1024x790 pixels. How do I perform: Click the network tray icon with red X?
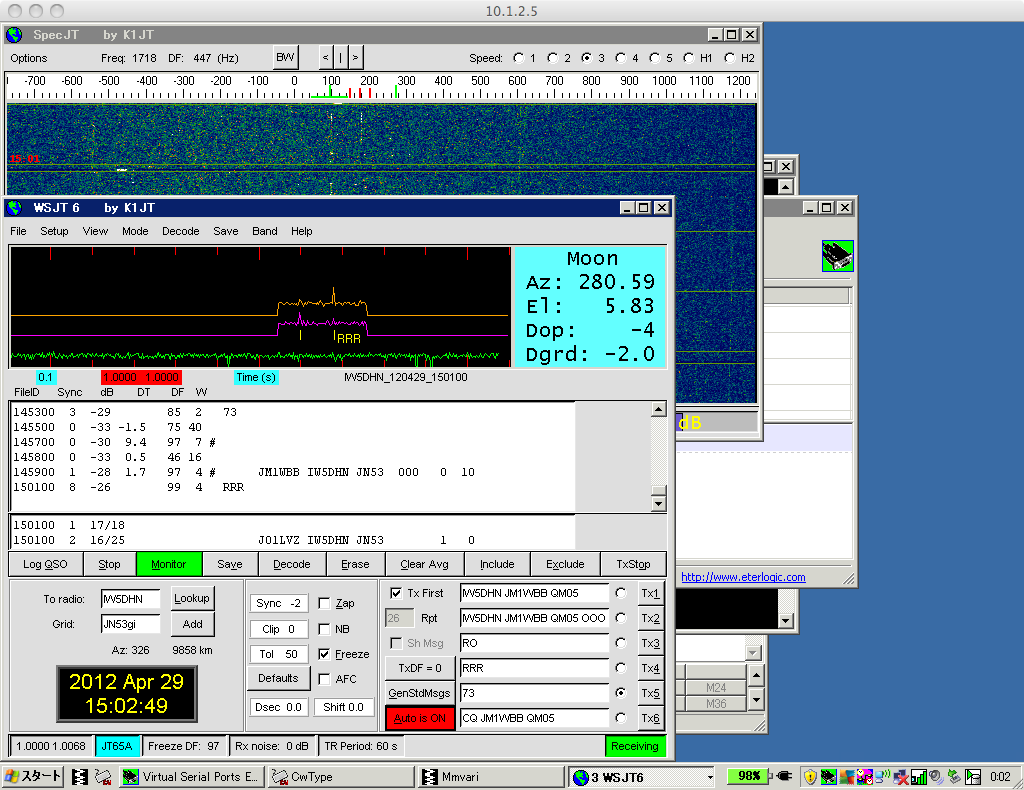901,776
